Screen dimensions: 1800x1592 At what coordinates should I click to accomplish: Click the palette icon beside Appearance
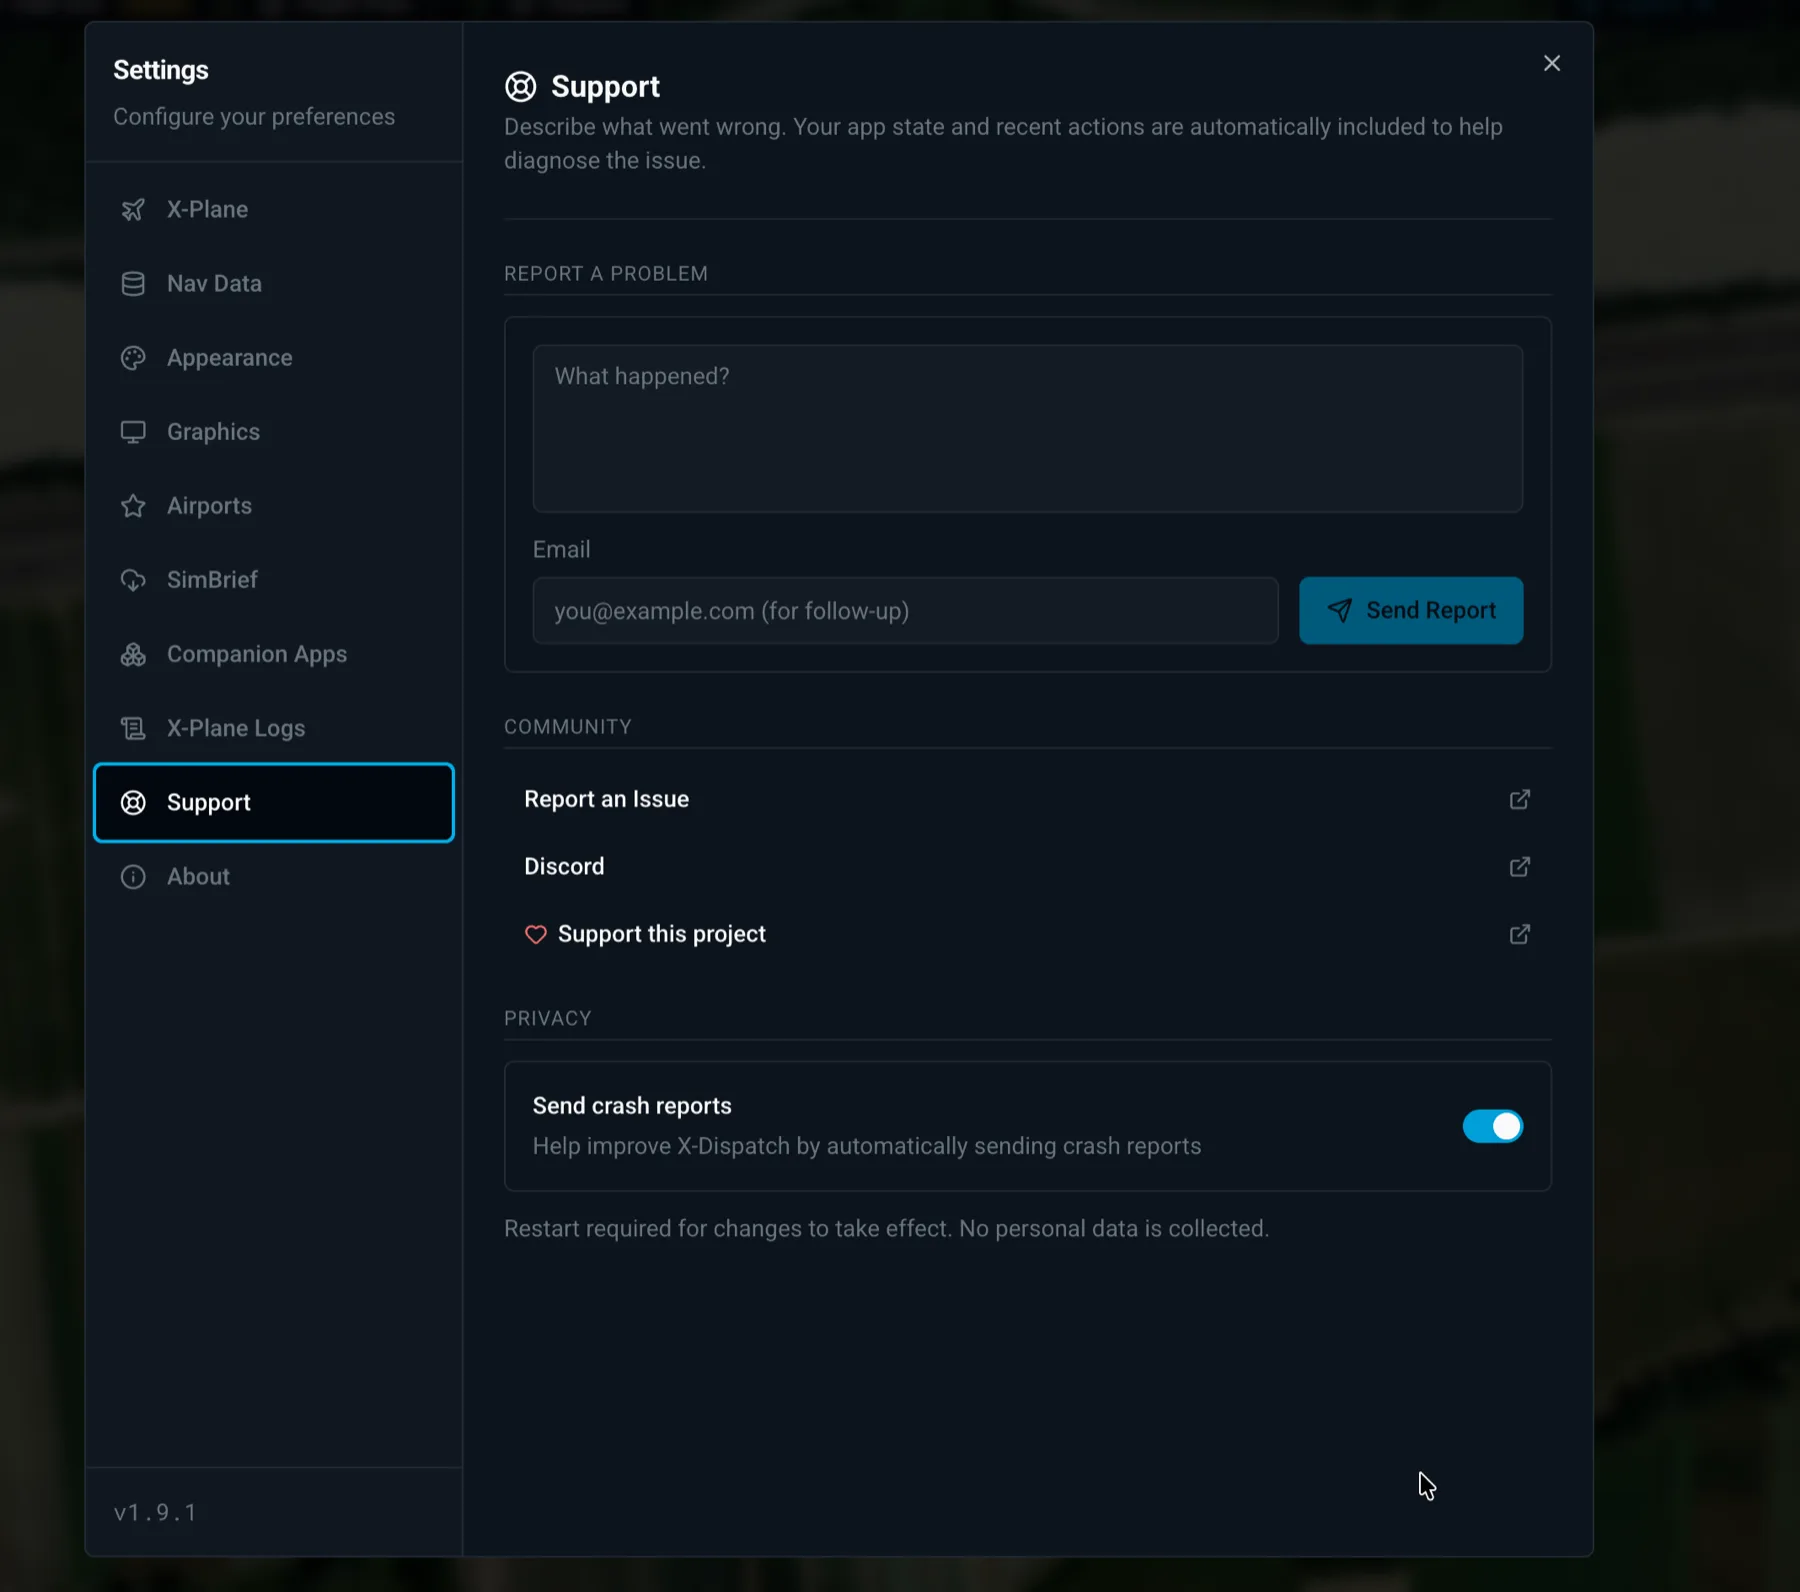[x=133, y=358]
